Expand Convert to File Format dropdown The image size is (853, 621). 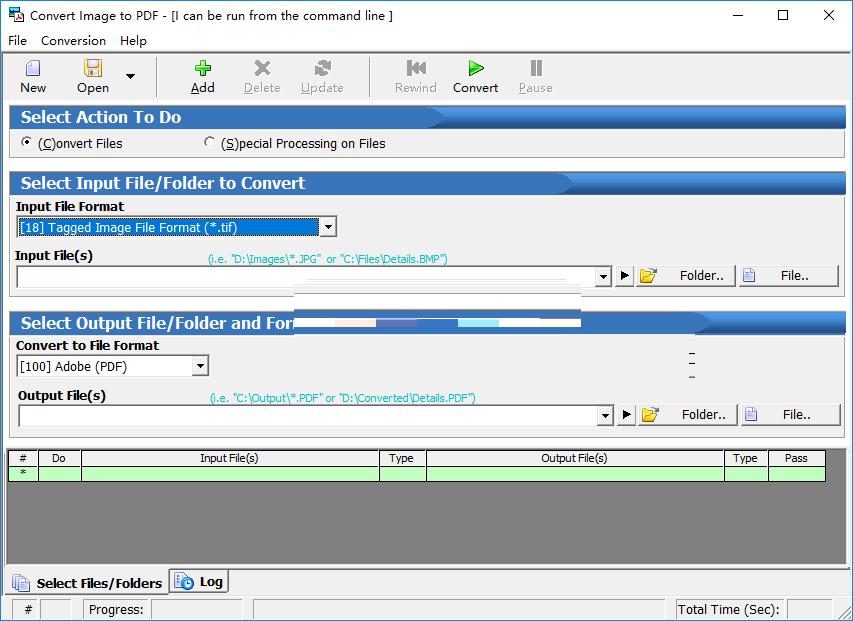(x=200, y=366)
